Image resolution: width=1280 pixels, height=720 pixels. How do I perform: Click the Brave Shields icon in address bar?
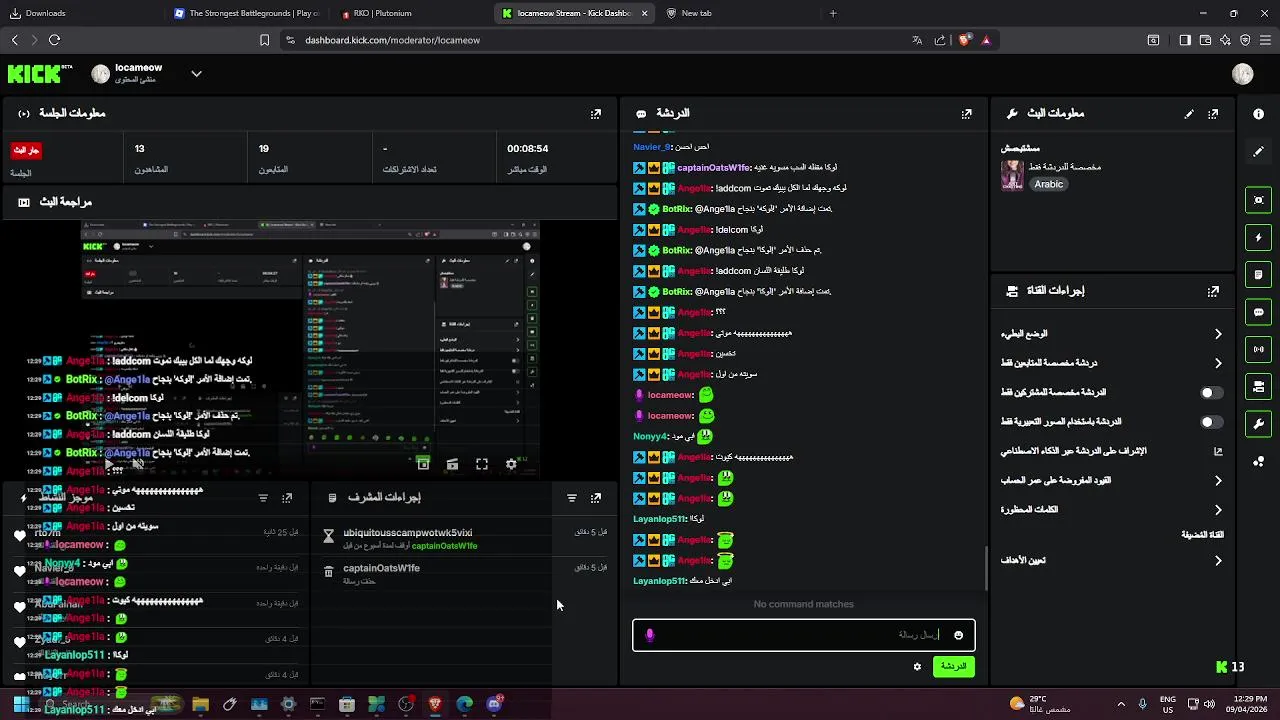(965, 40)
